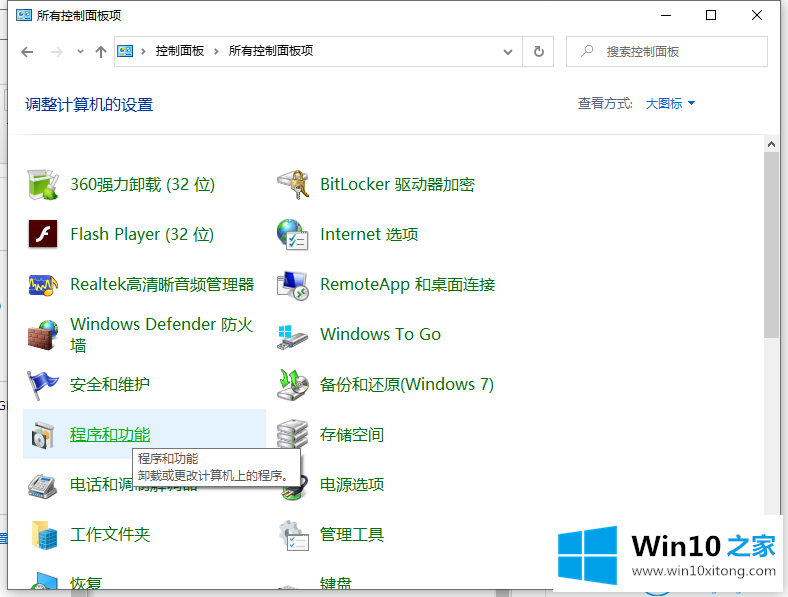Open Windows To Go link
788x597 pixels.
tap(380, 334)
